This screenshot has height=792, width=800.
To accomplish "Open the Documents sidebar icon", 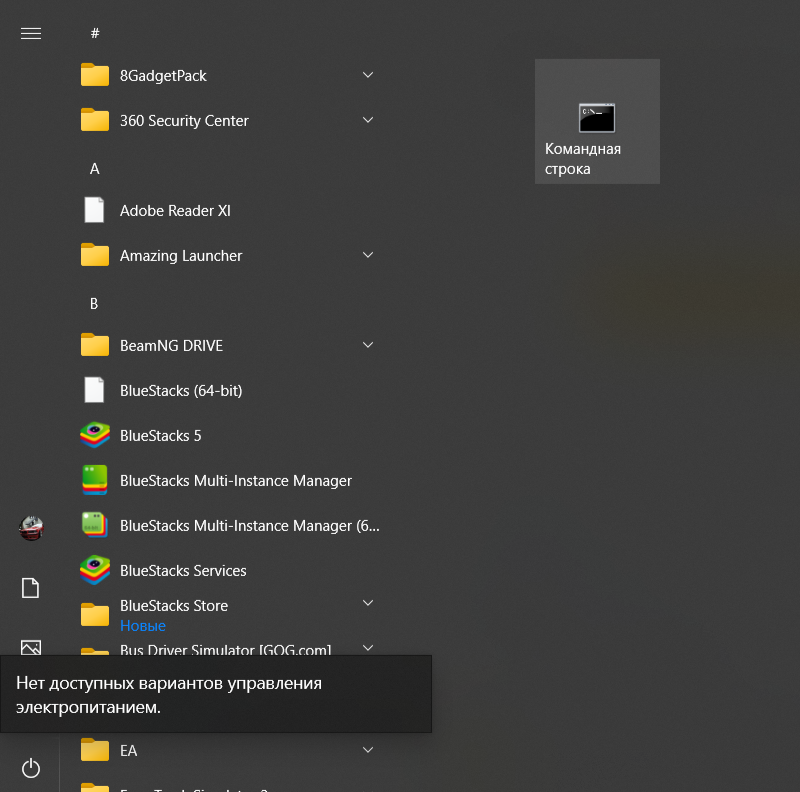I will point(30,588).
